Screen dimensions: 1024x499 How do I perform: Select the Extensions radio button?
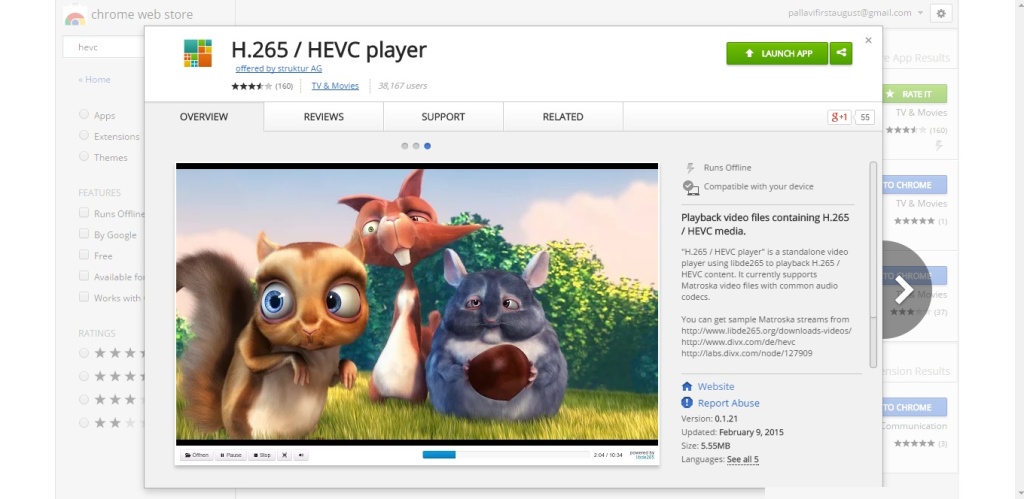(84, 135)
